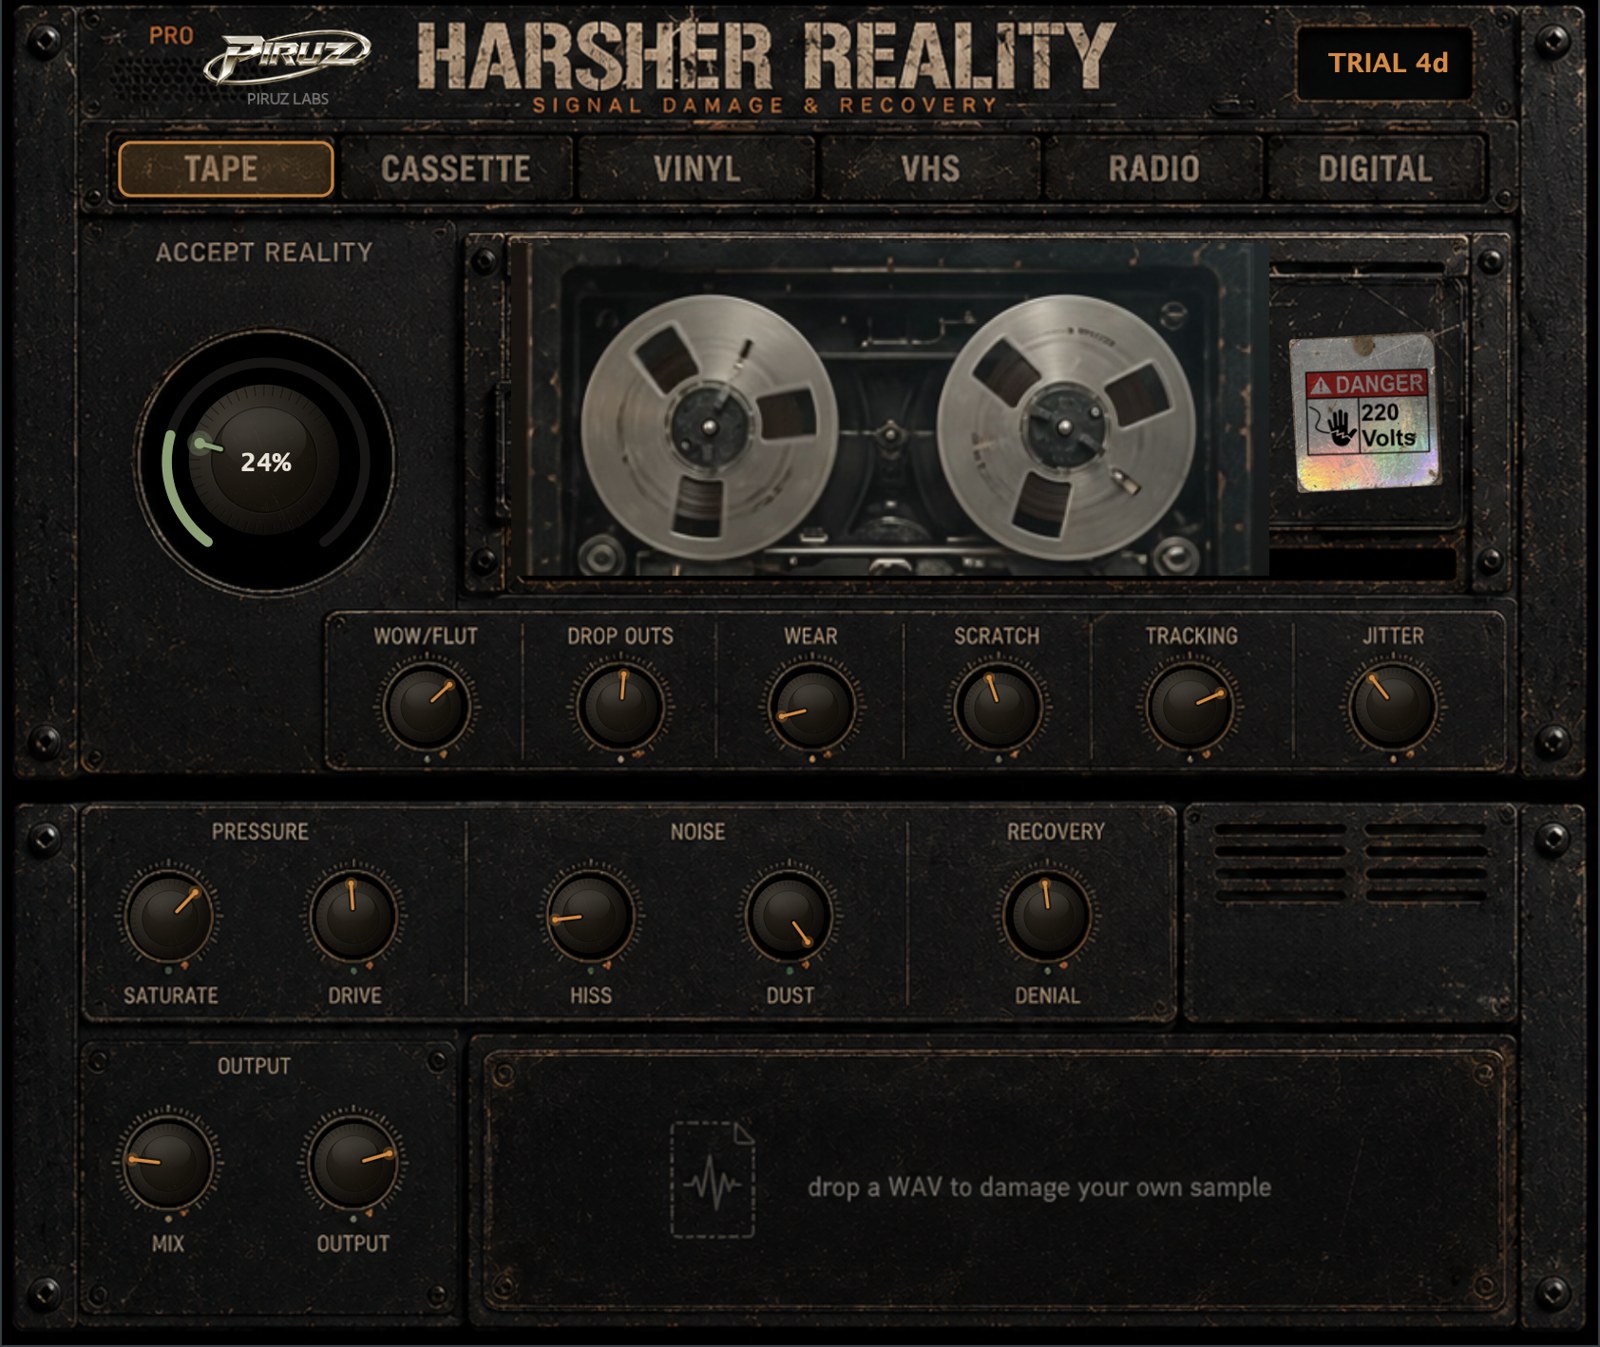The image size is (1600, 1347).
Task: Click the OUTPUT level knob
Action: tap(353, 1163)
